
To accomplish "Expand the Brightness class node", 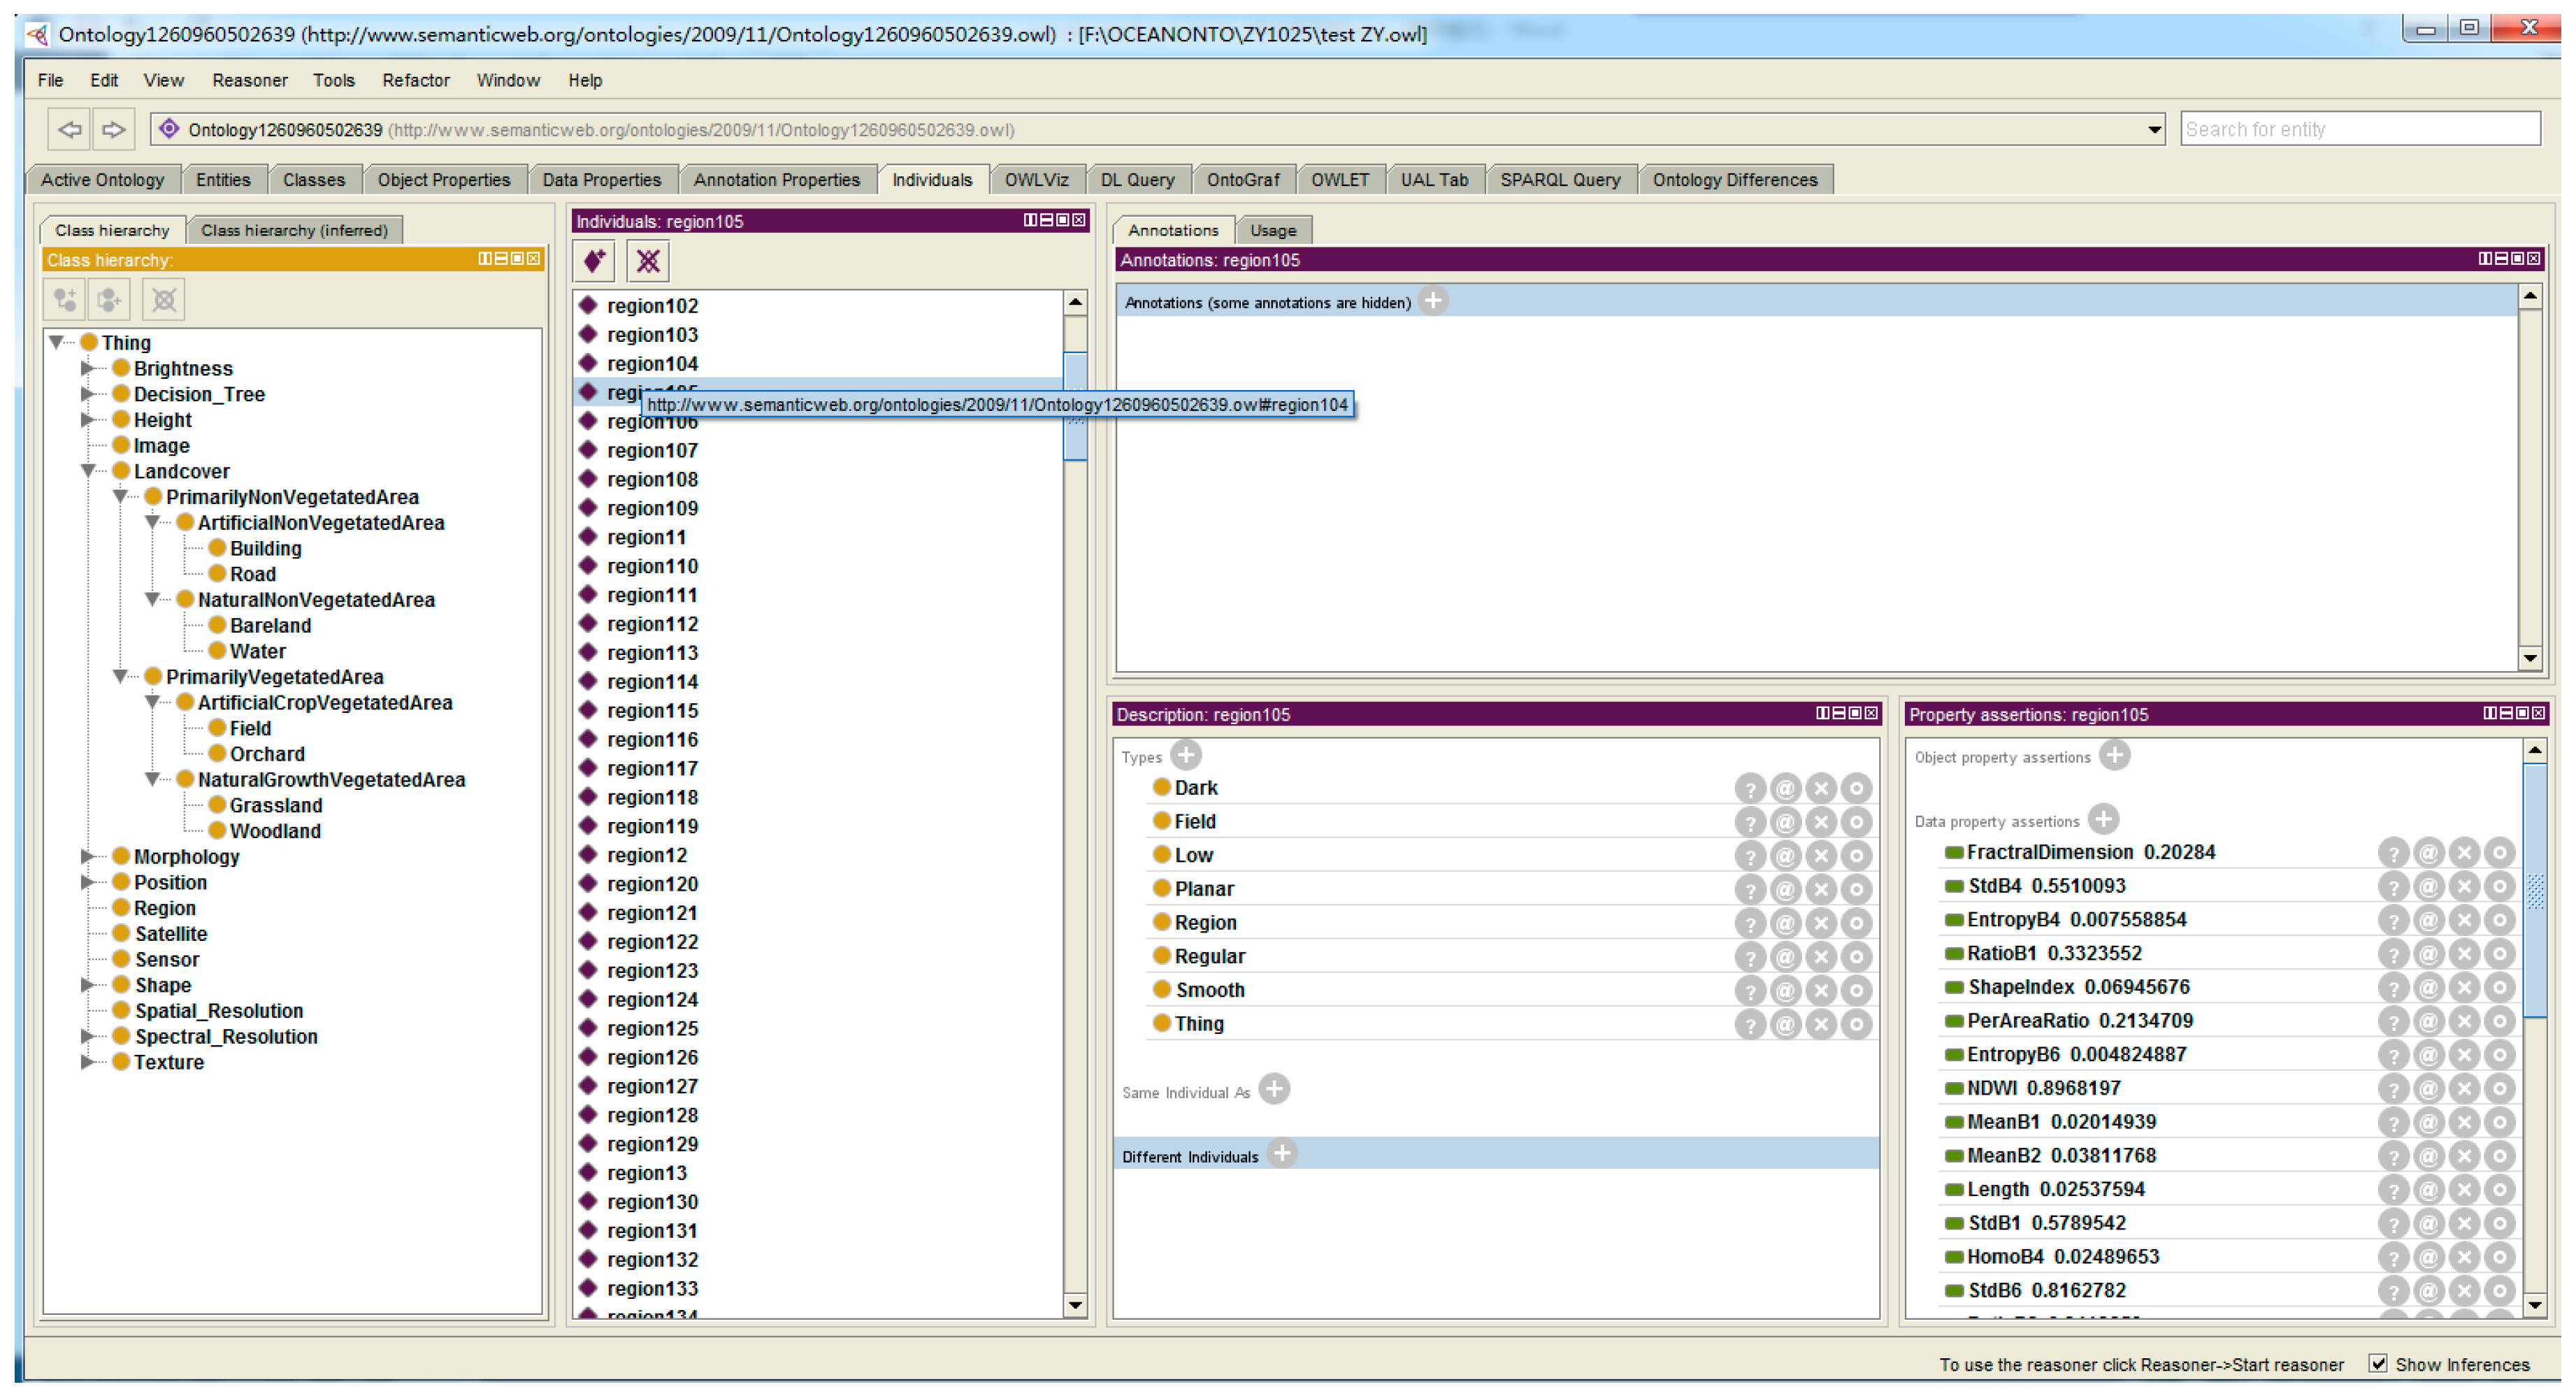I will (x=88, y=368).
